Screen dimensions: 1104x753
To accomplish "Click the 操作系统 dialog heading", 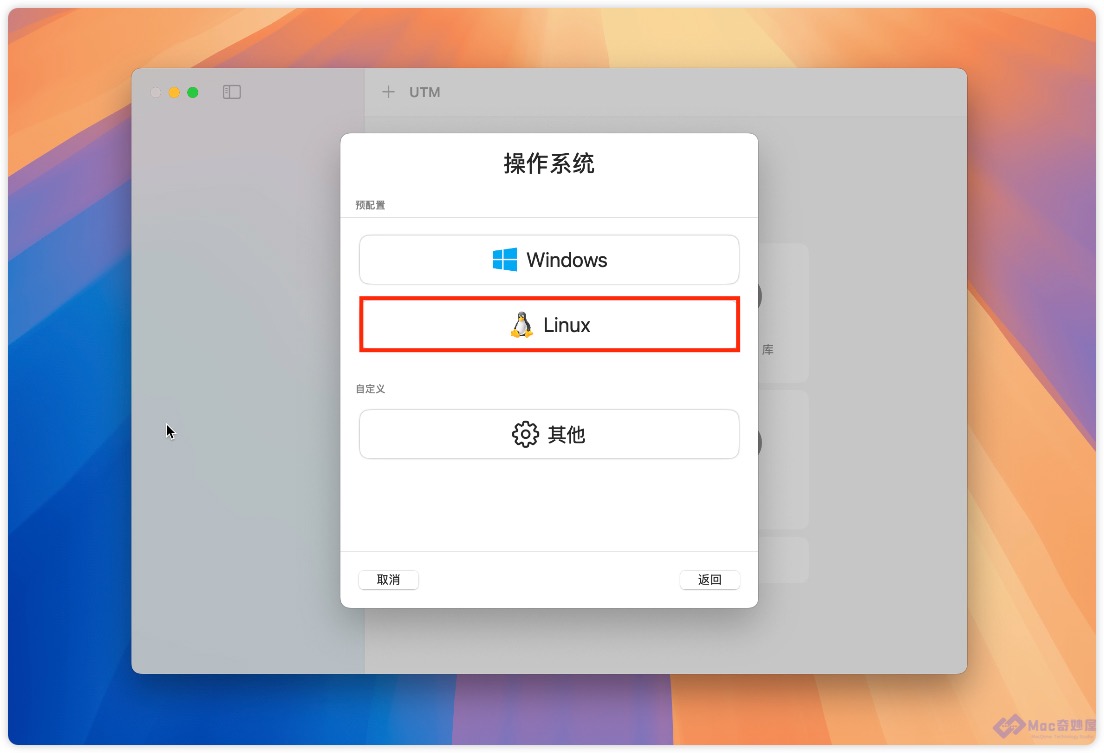I will tap(549, 163).
